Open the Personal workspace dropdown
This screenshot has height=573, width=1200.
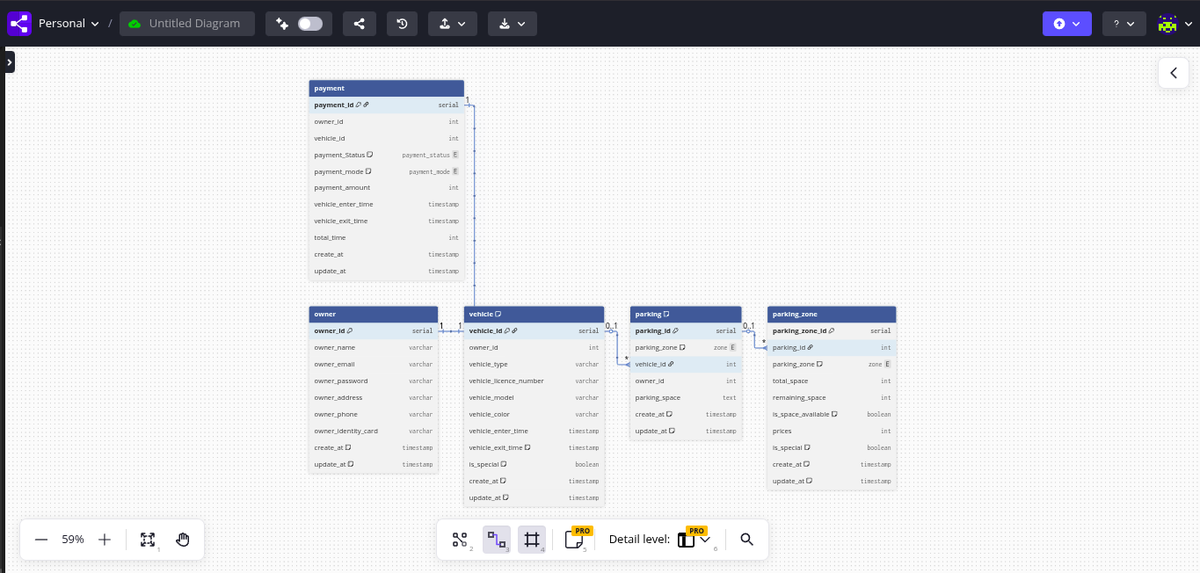[68, 23]
